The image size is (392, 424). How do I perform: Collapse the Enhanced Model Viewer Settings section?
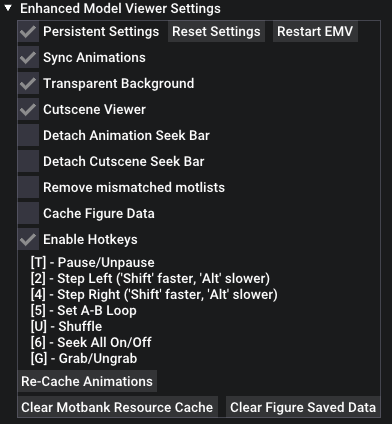(8, 8)
